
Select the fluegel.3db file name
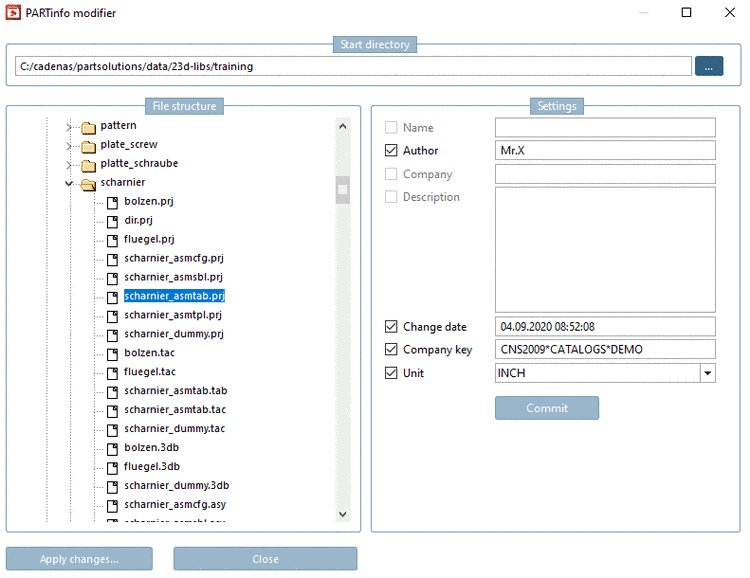(152, 467)
